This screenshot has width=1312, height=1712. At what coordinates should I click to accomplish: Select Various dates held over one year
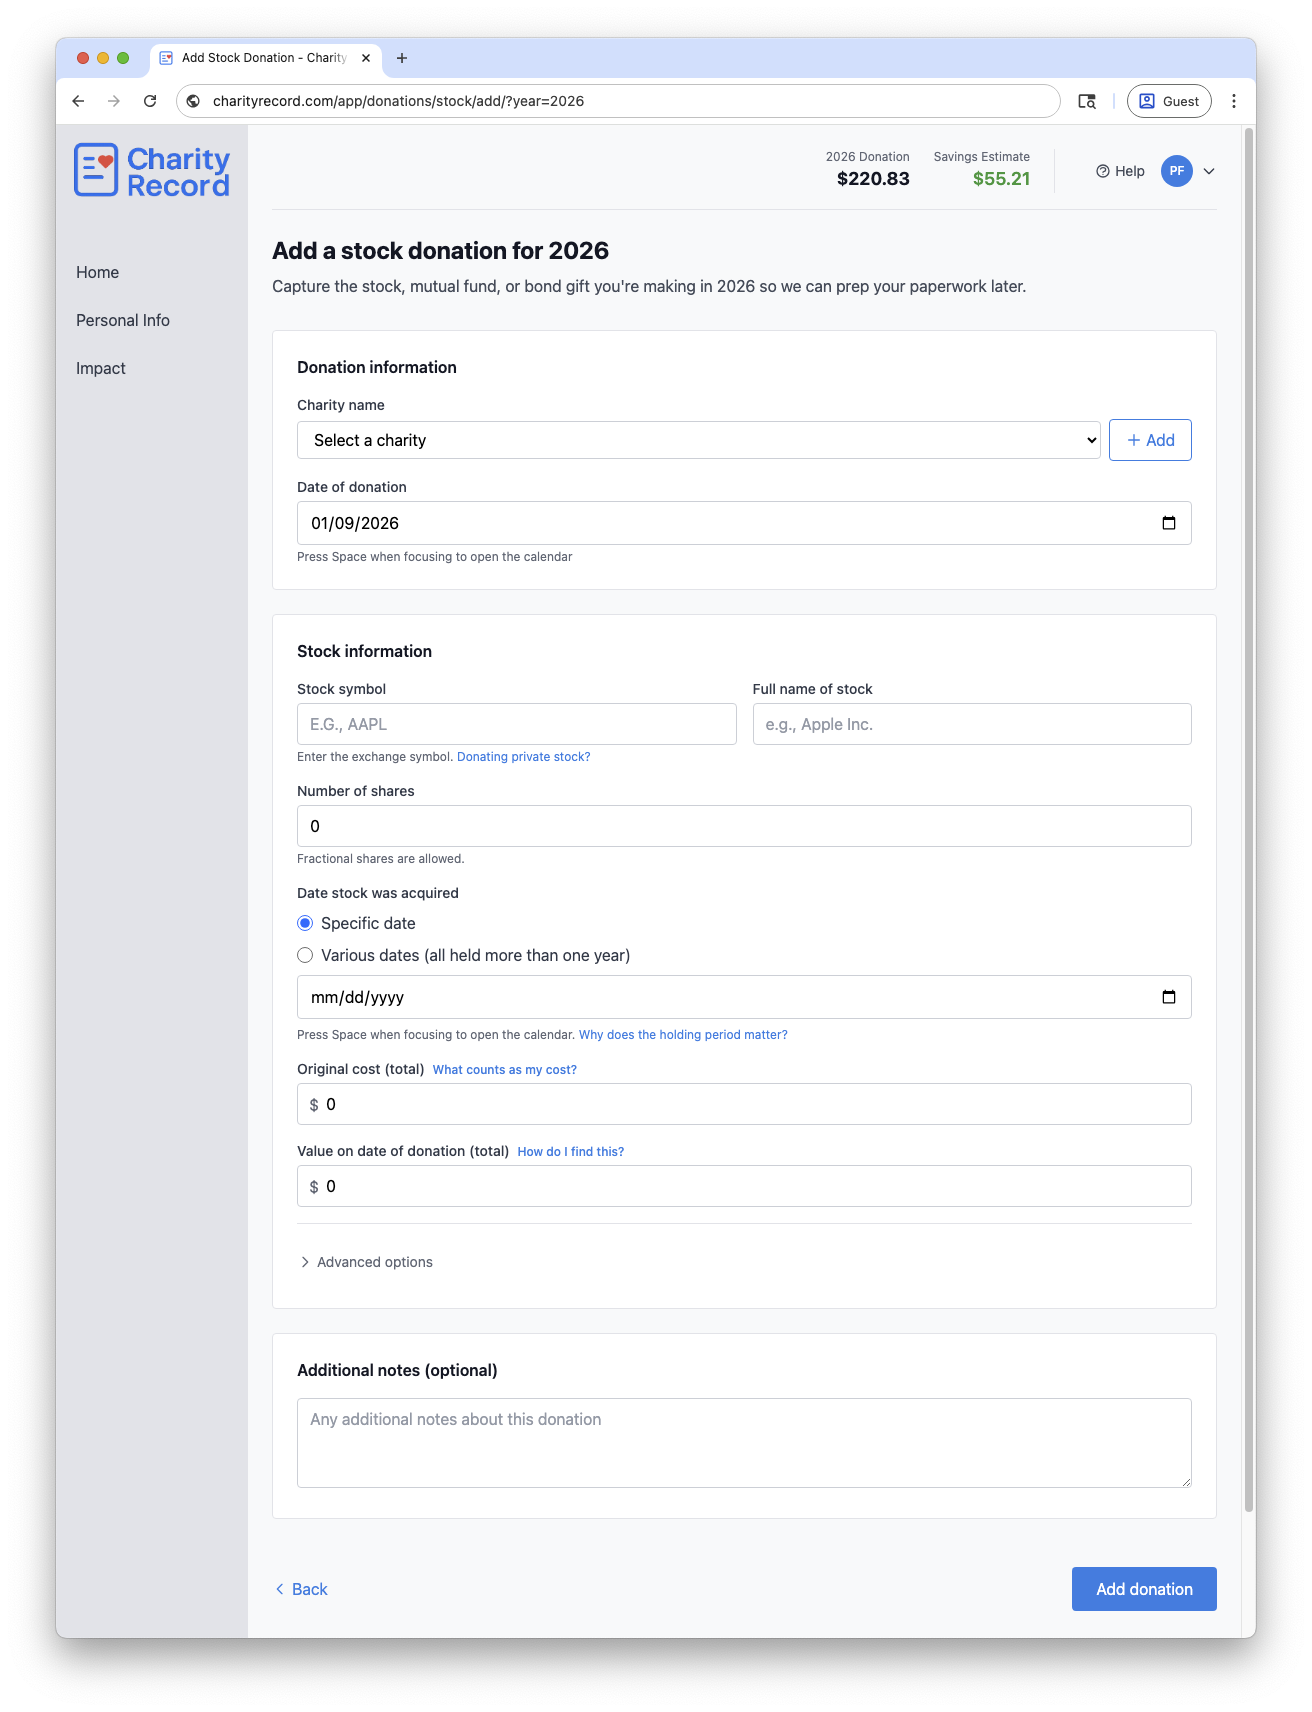point(305,955)
